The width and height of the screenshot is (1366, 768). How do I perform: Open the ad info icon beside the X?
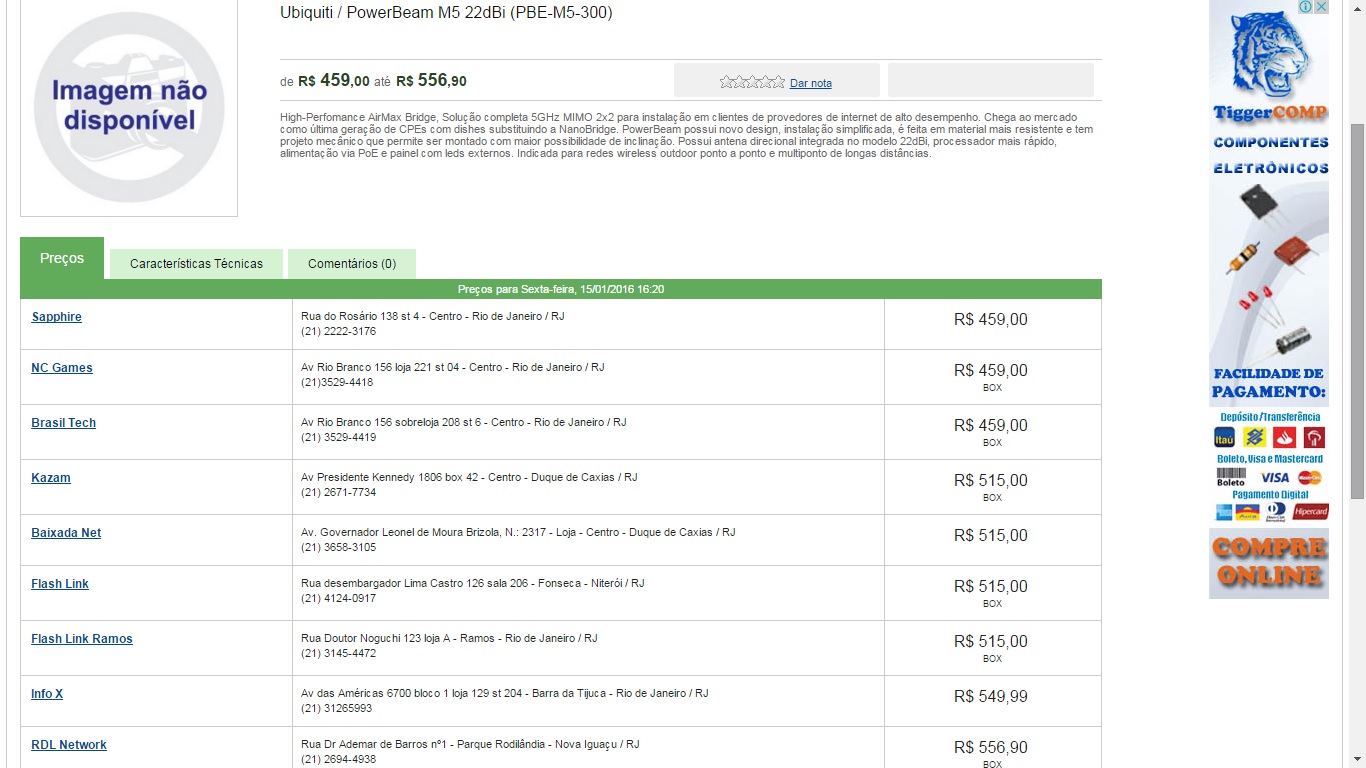tap(1306, 7)
